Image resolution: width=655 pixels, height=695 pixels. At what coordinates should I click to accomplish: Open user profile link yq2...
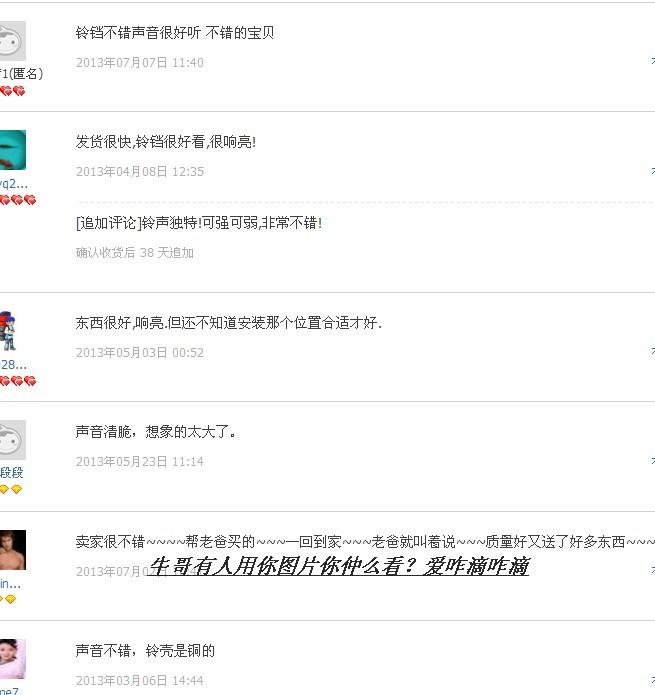click(x=14, y=184)
